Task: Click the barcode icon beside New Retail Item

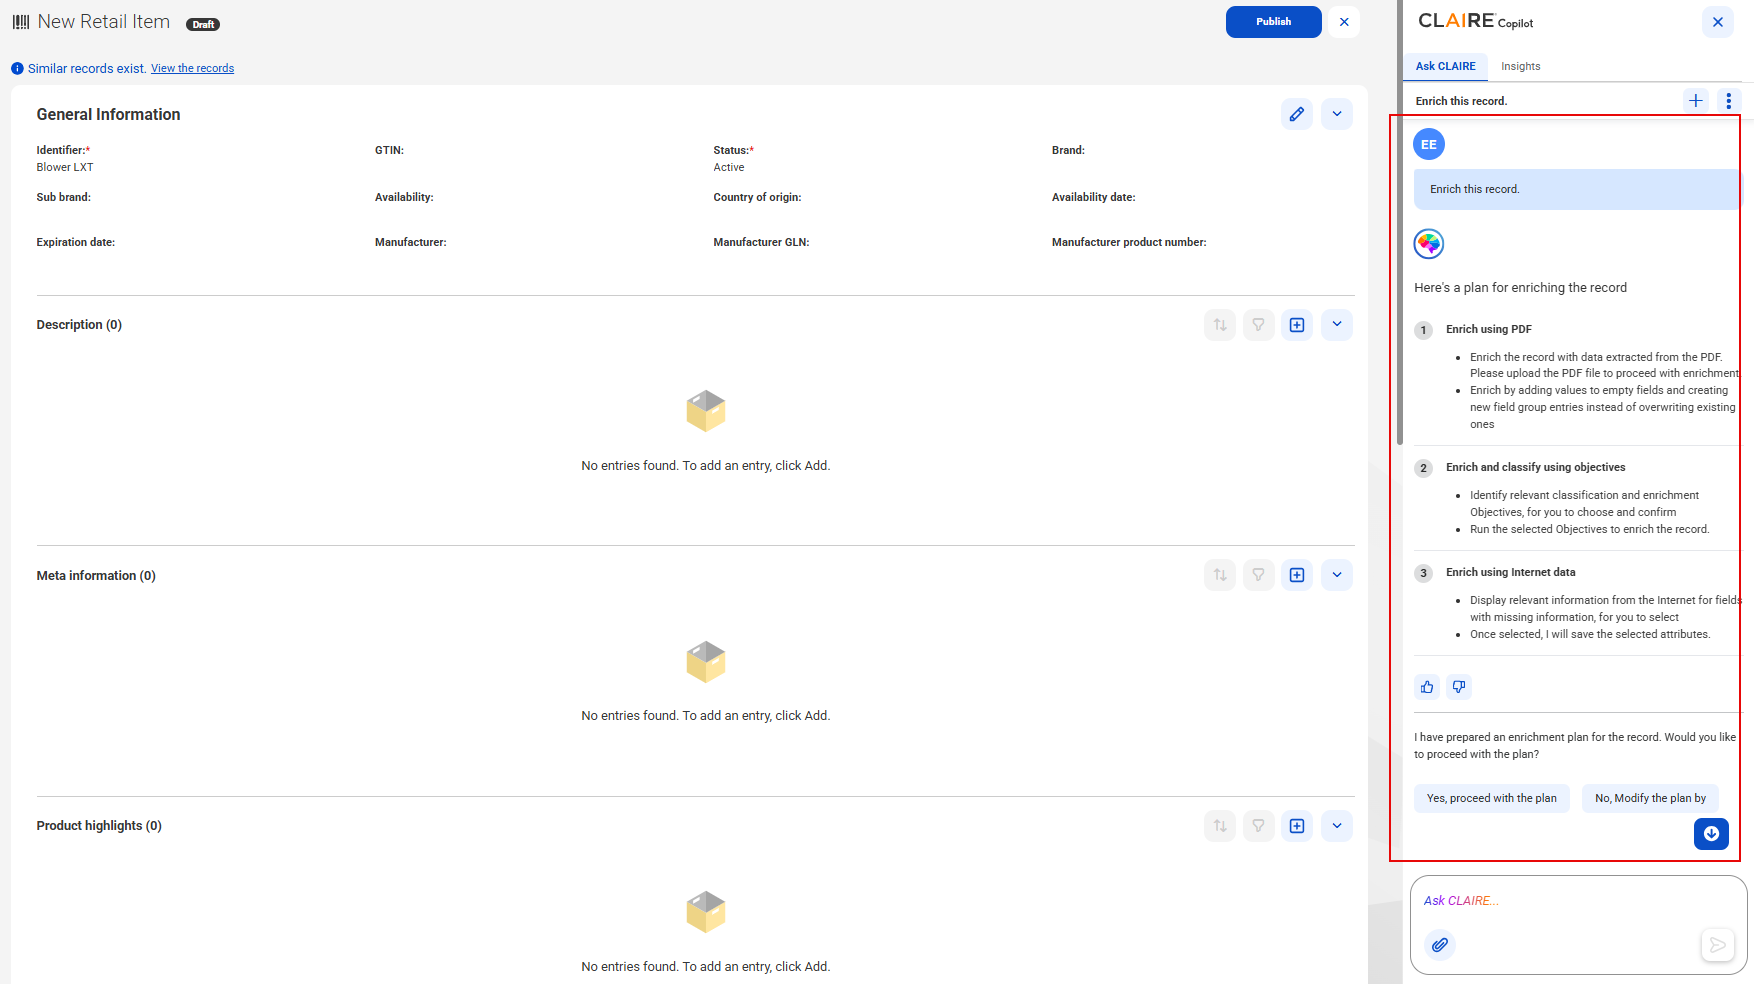Action: 21,22
